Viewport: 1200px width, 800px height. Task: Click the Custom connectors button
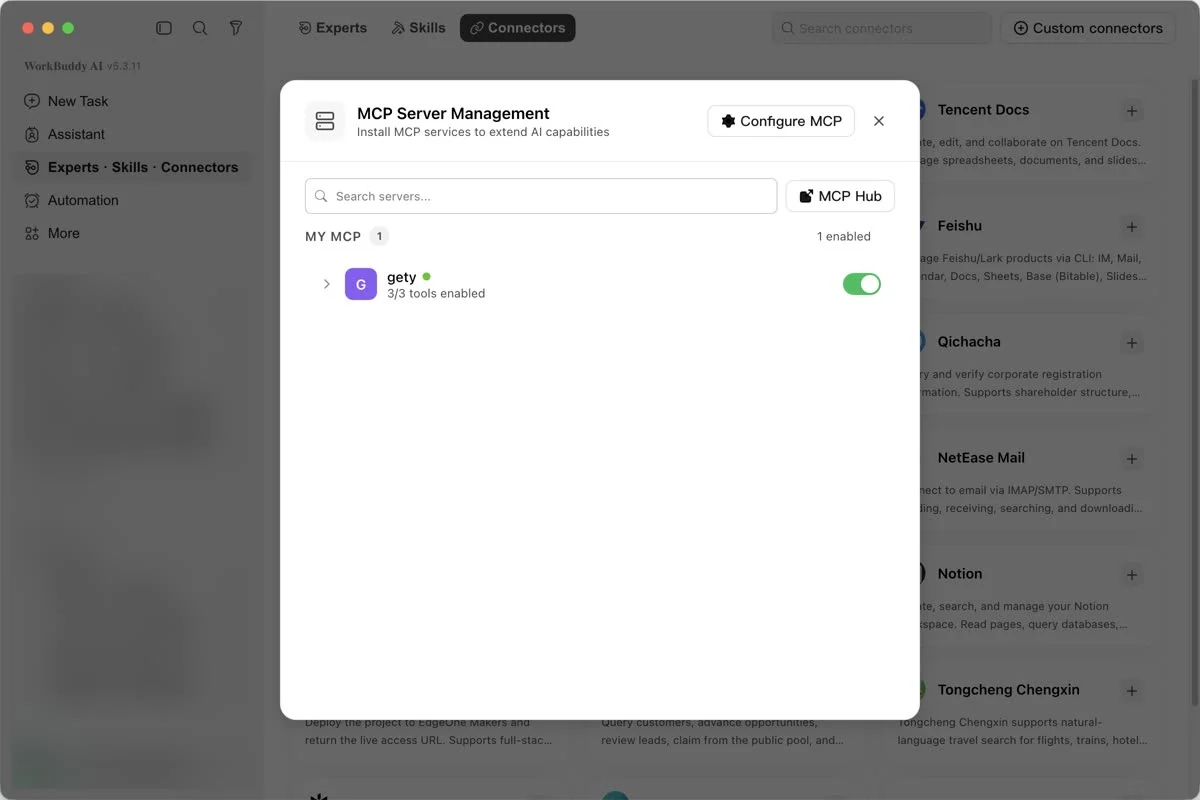tap(1088, 28)
